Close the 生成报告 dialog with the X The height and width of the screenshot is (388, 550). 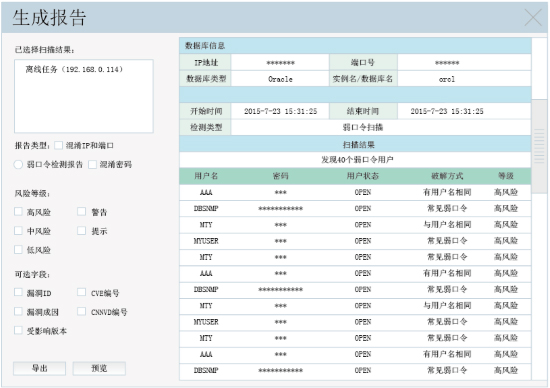(x=533, y=18)
